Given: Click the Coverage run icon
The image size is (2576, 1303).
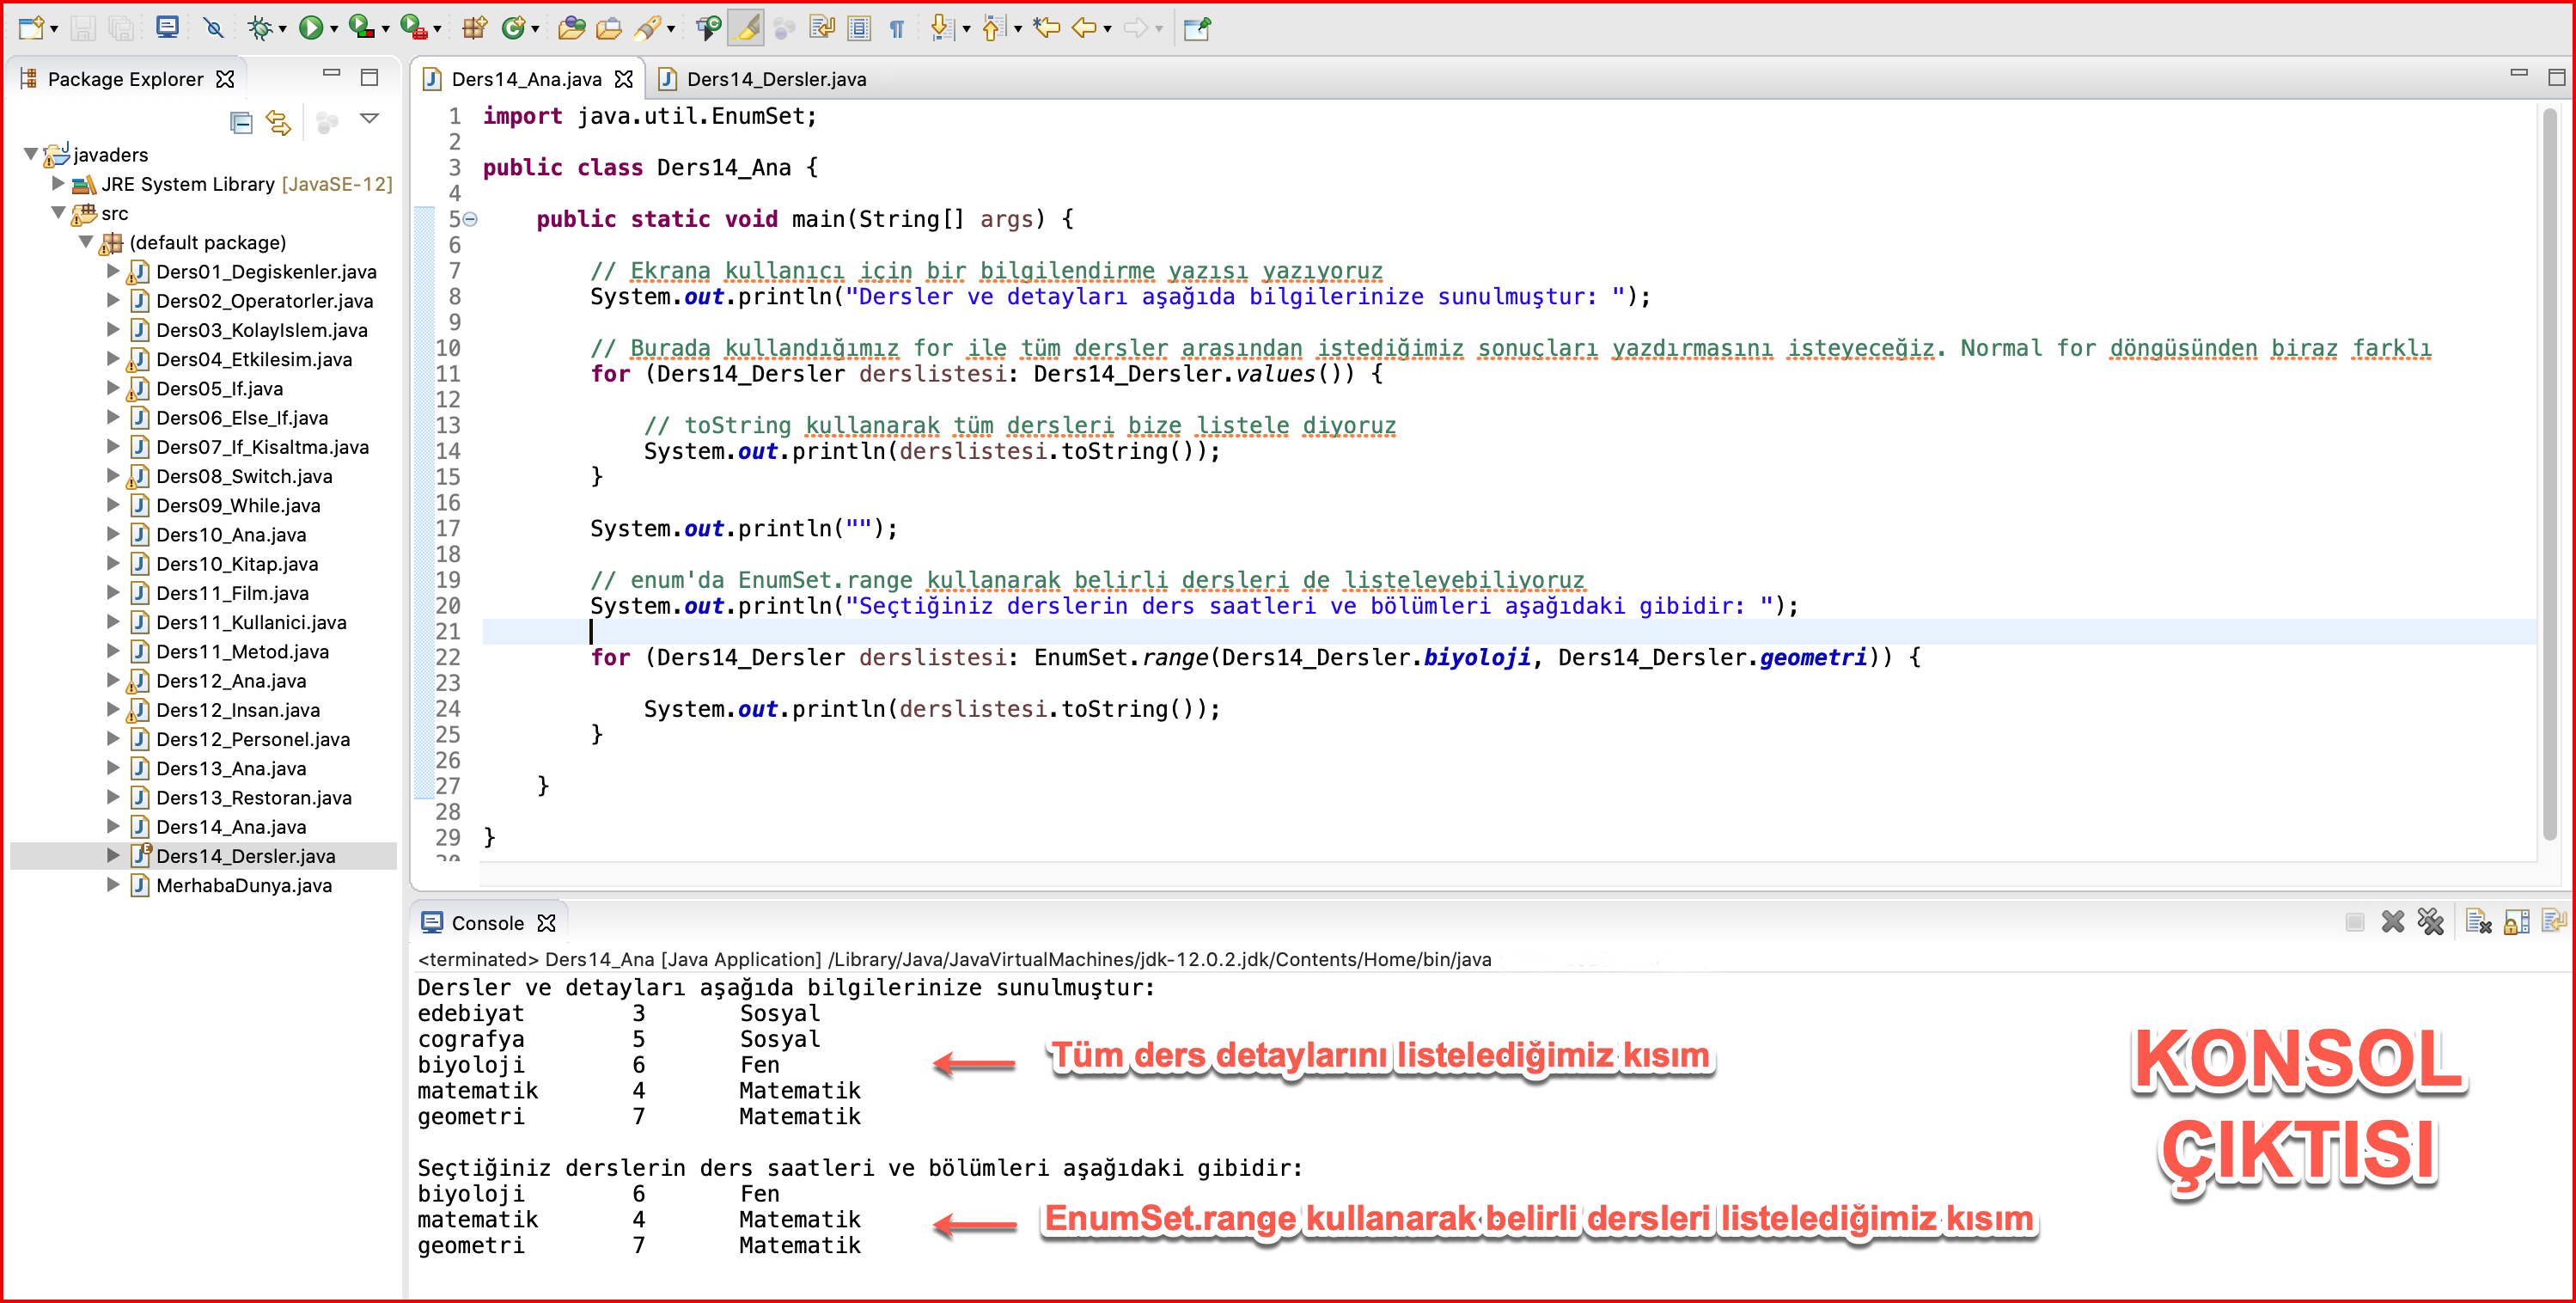Looking at the screenshot, I should coord(362,28).
